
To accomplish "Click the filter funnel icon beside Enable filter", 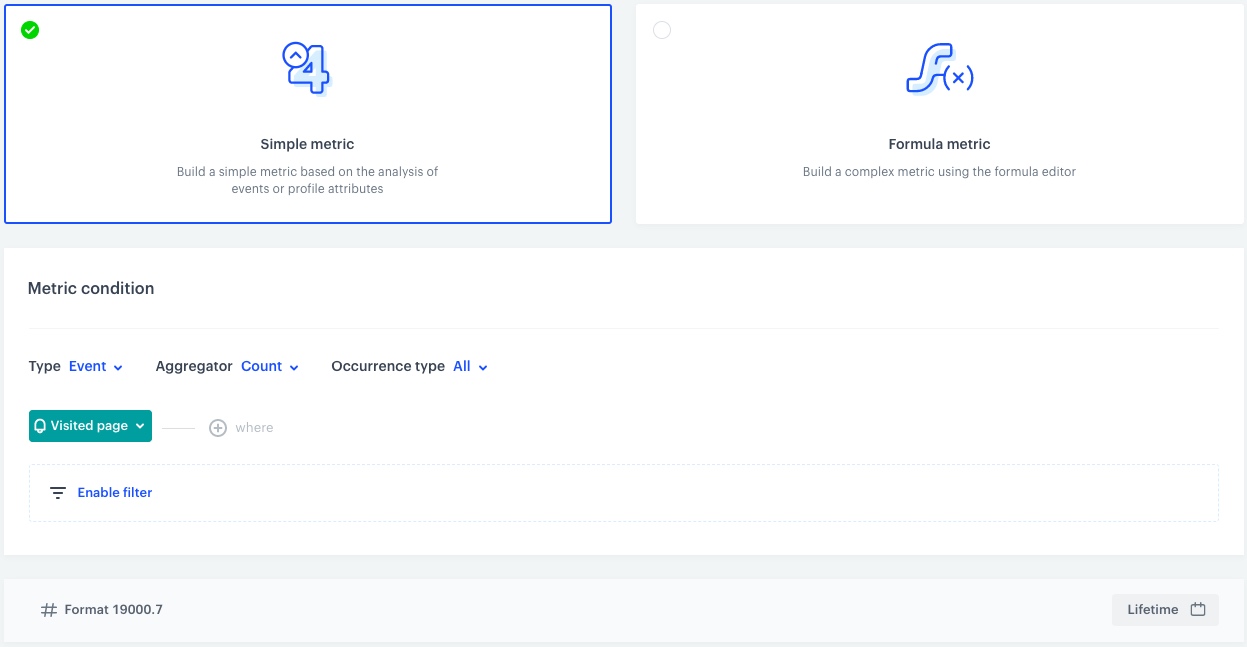I will [x=57, y=492].
